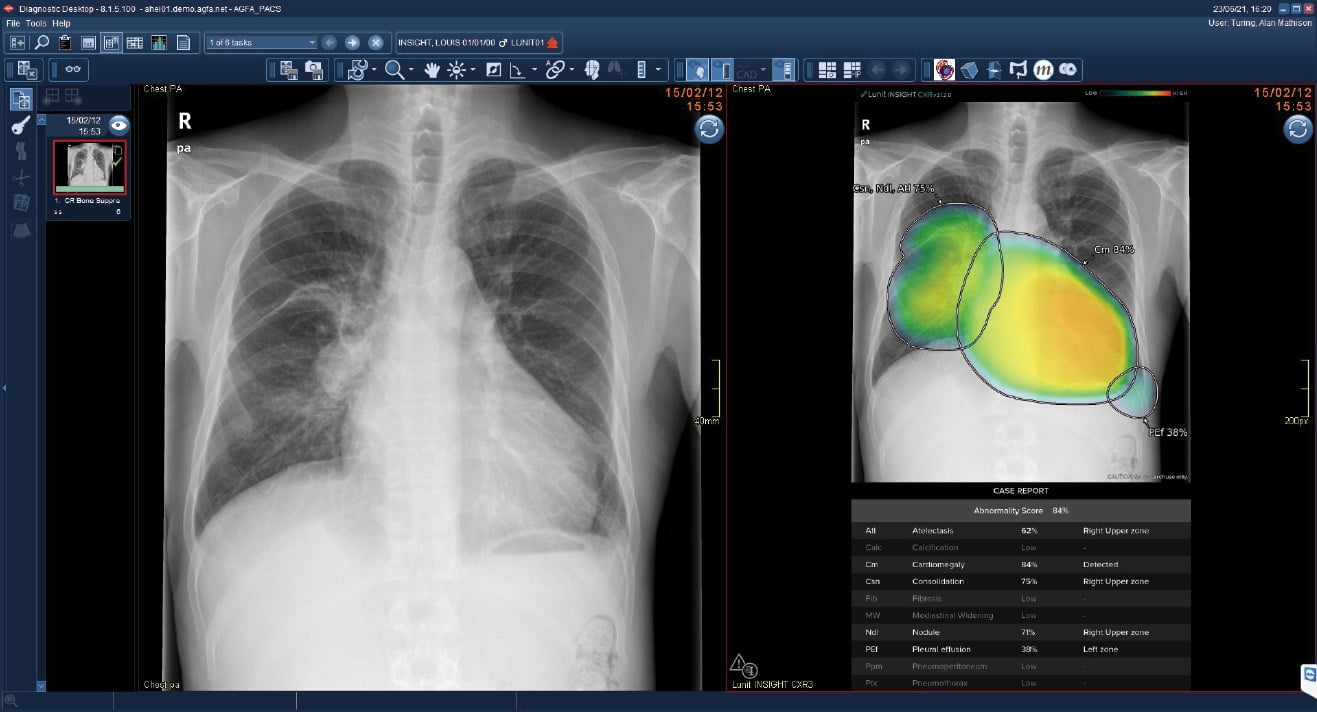
Task: Click the Lunit INSIGHT CXR3 label
Action: click(x=773, y=684)
